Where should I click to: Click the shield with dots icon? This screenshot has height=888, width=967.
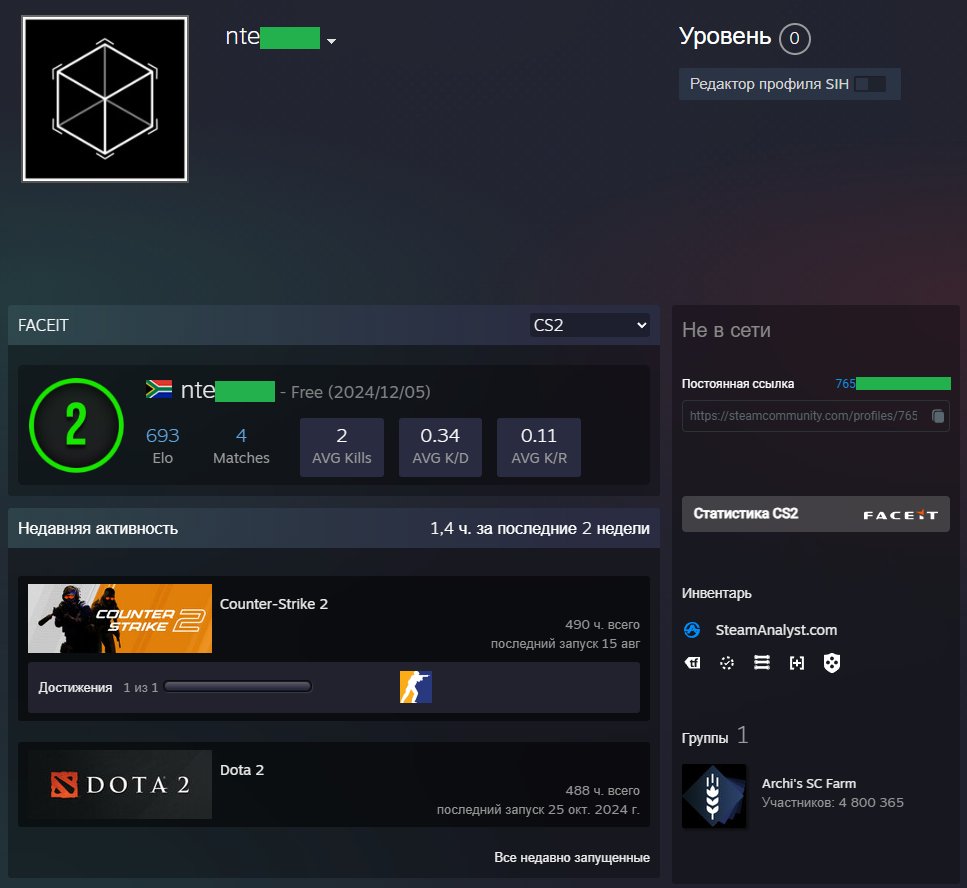click(831, 663)
